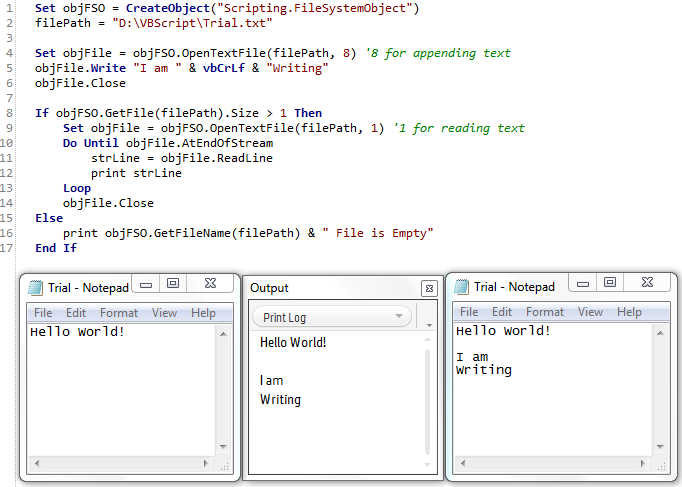
Task: Click the left Trial Notepad title icon
Action: coord(36,288)
